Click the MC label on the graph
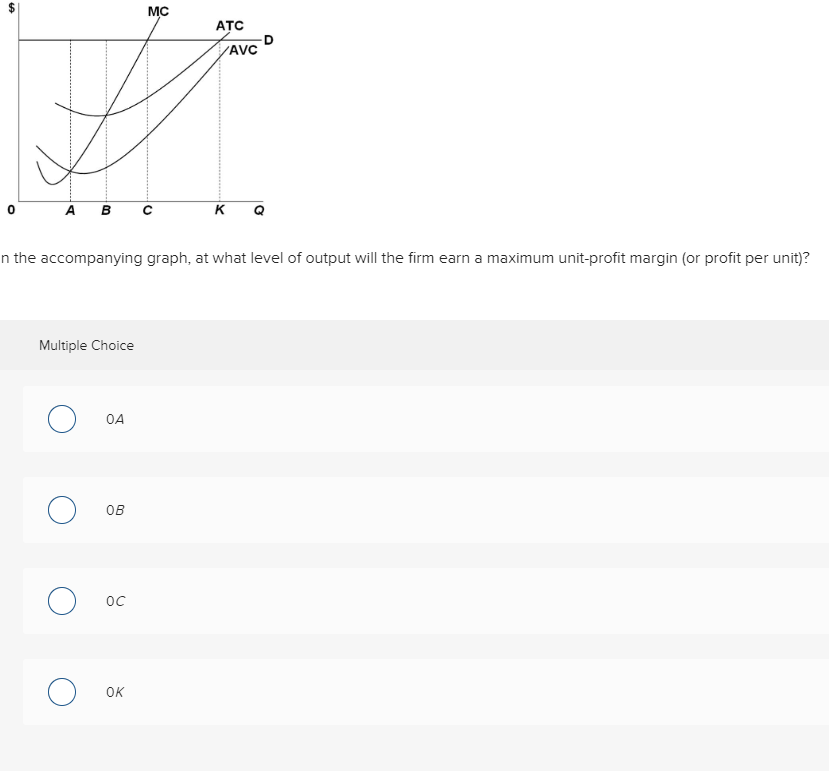Image resolution: width=829 pixels, height=771 pixels. (x=156, y=12)
